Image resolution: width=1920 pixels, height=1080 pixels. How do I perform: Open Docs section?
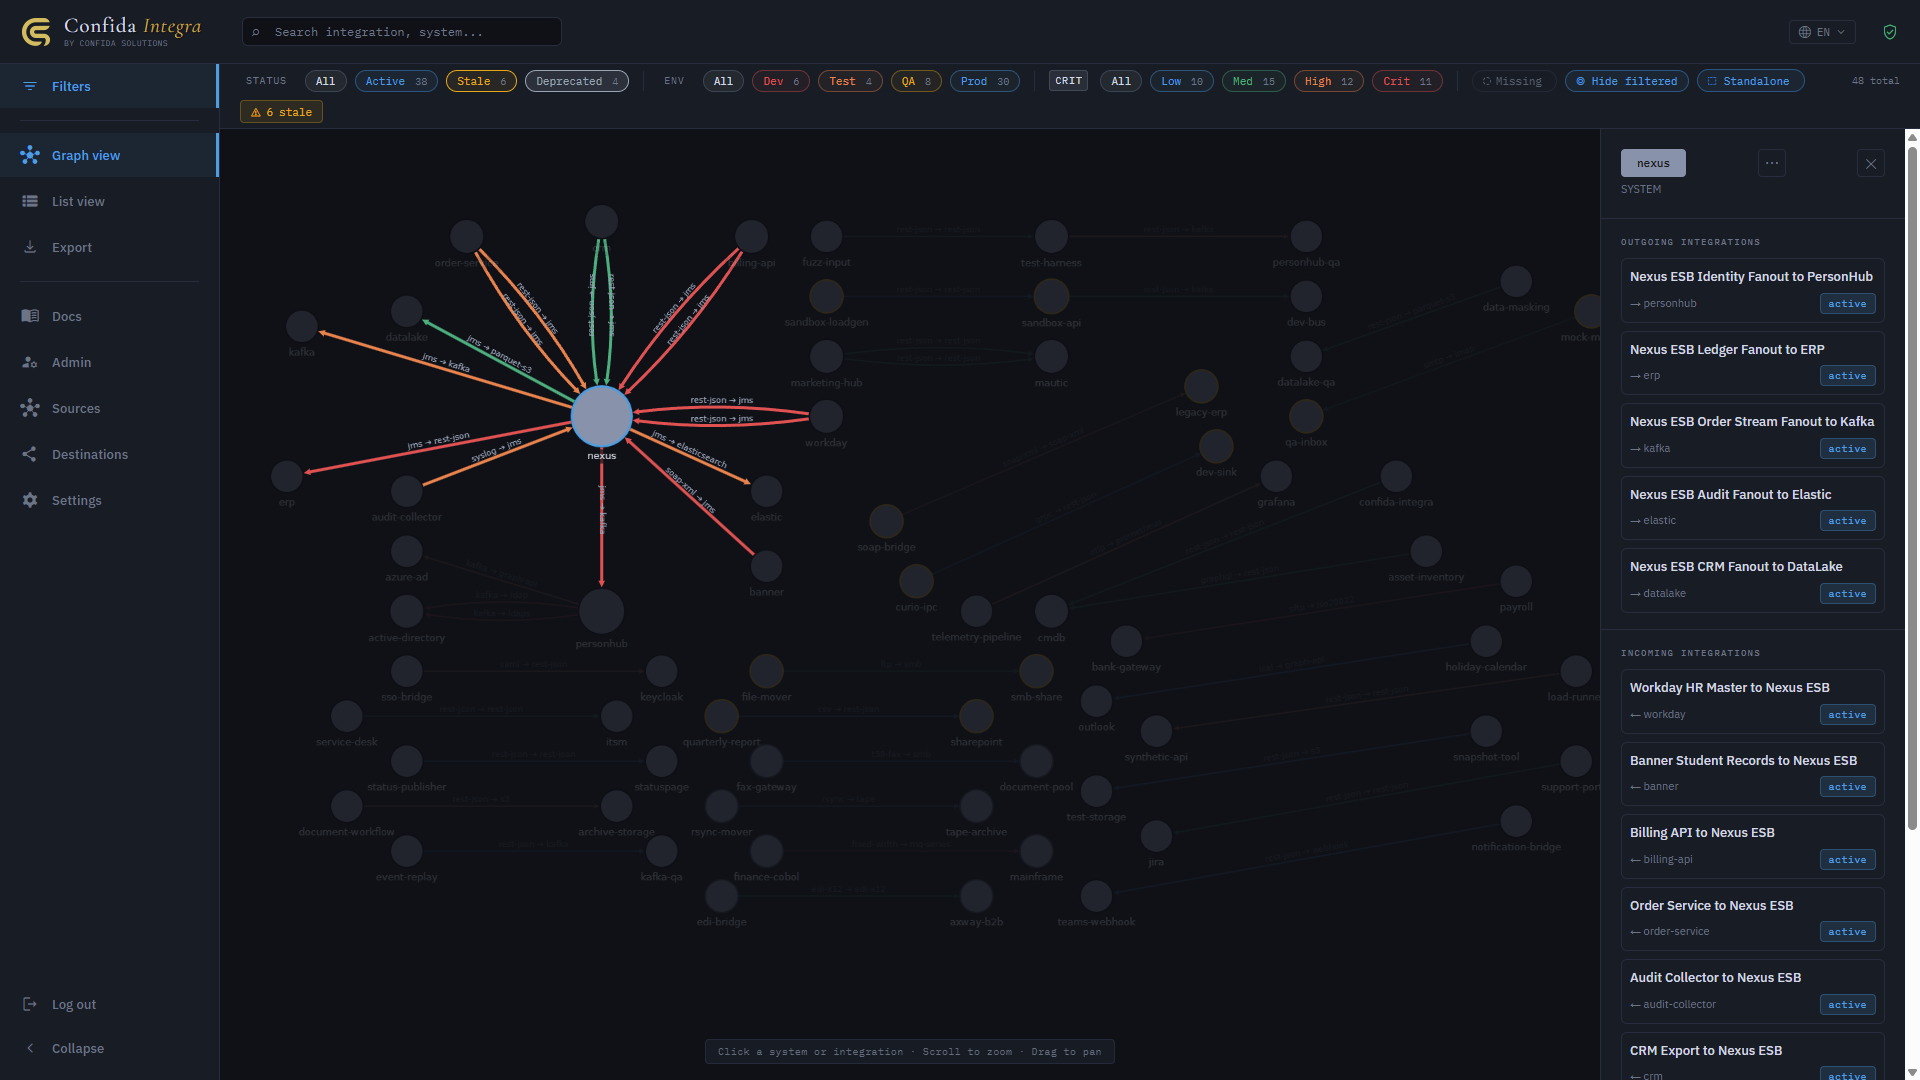click(x=109, y=316)
